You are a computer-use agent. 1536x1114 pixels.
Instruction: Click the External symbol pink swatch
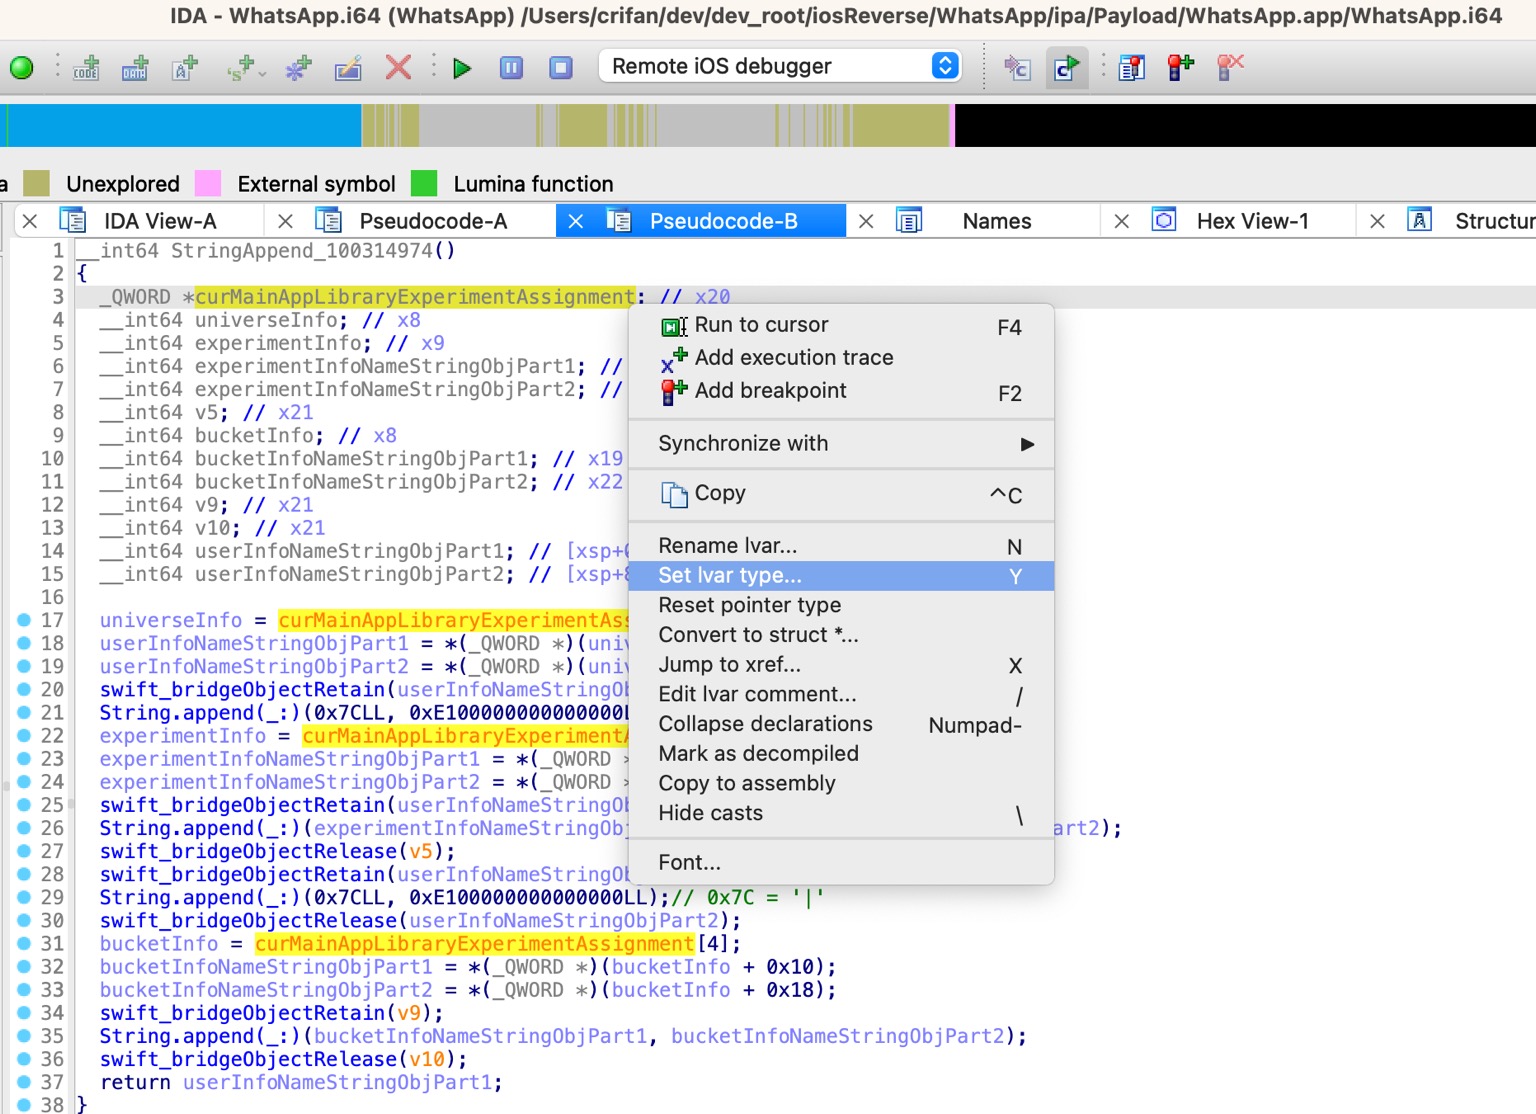(x=207, y=183)
